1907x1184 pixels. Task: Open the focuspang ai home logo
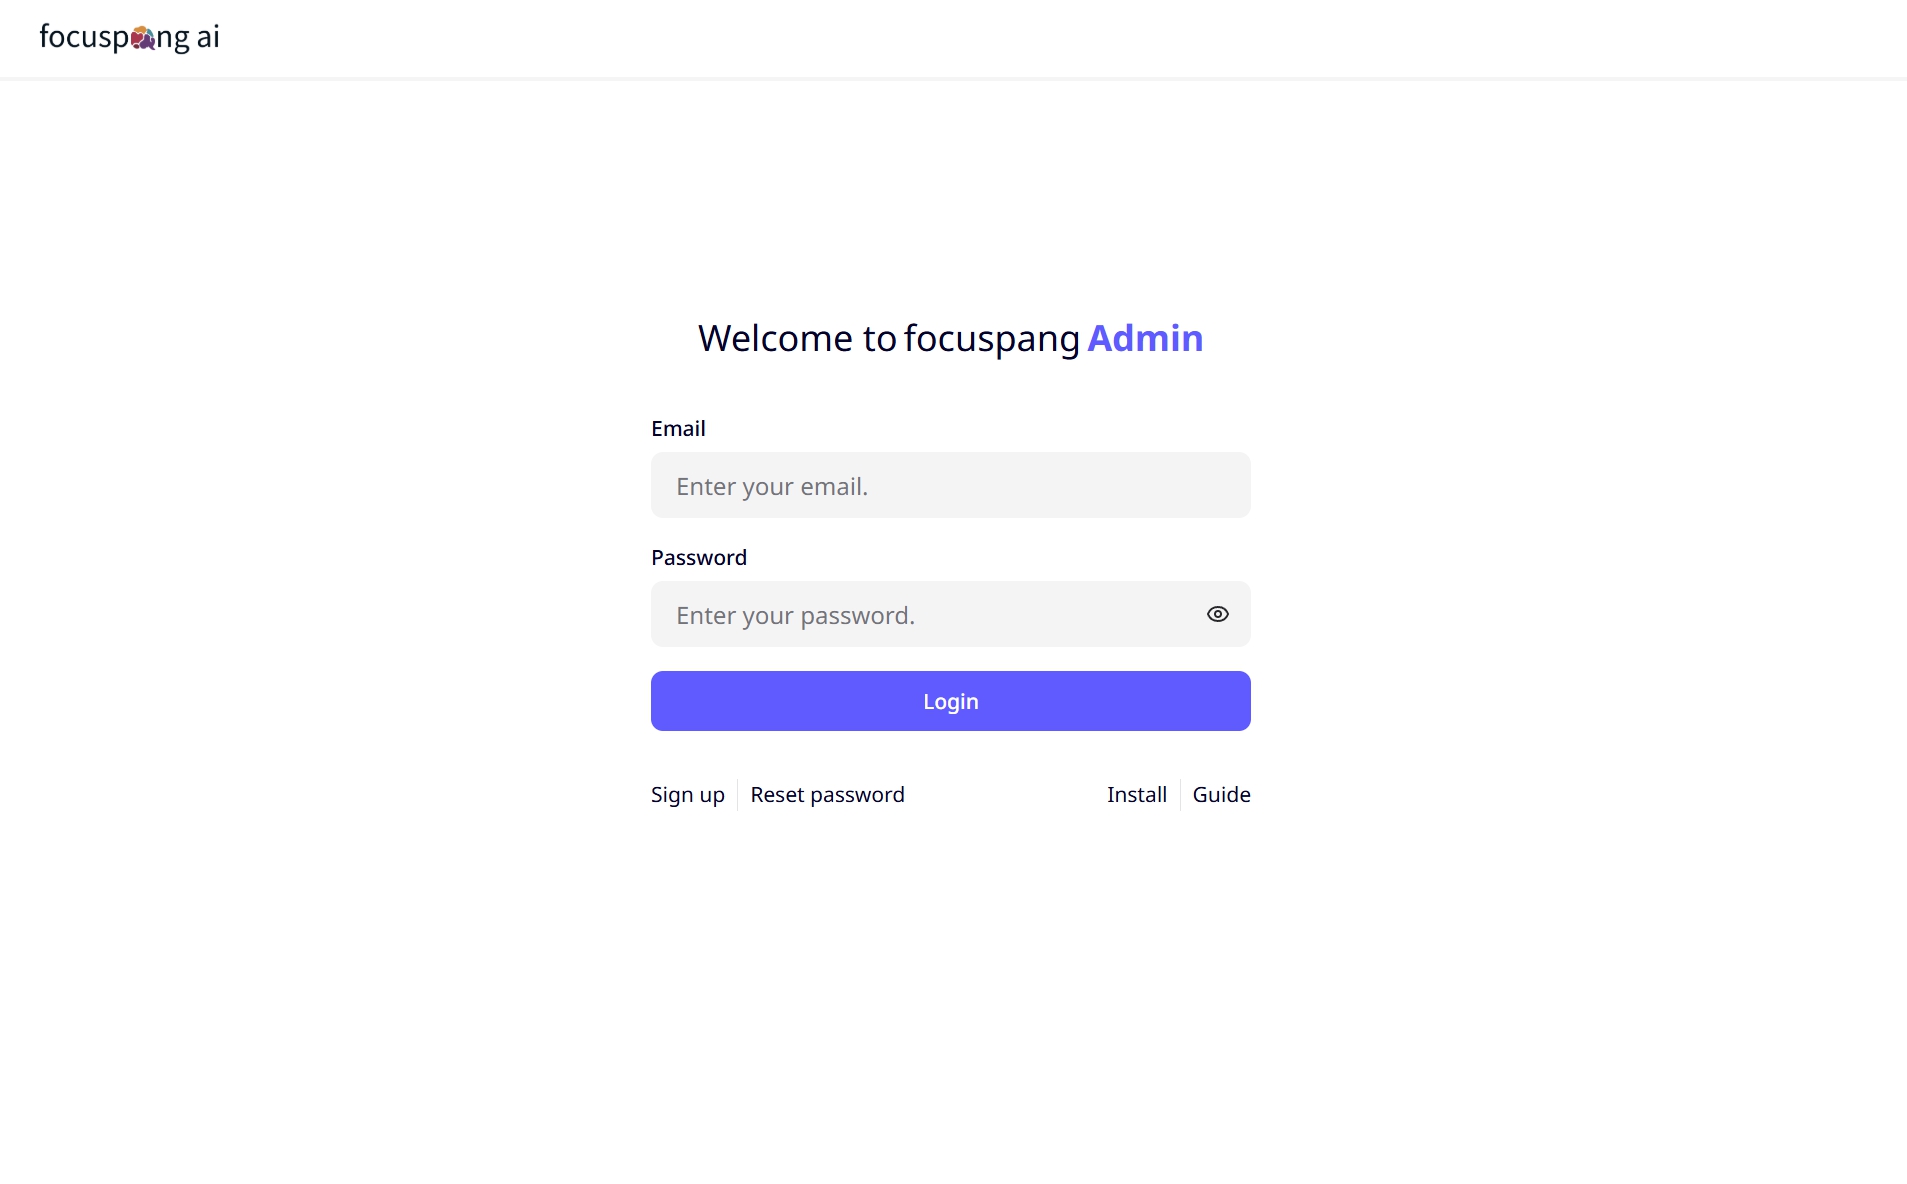[x=129, y=37]
